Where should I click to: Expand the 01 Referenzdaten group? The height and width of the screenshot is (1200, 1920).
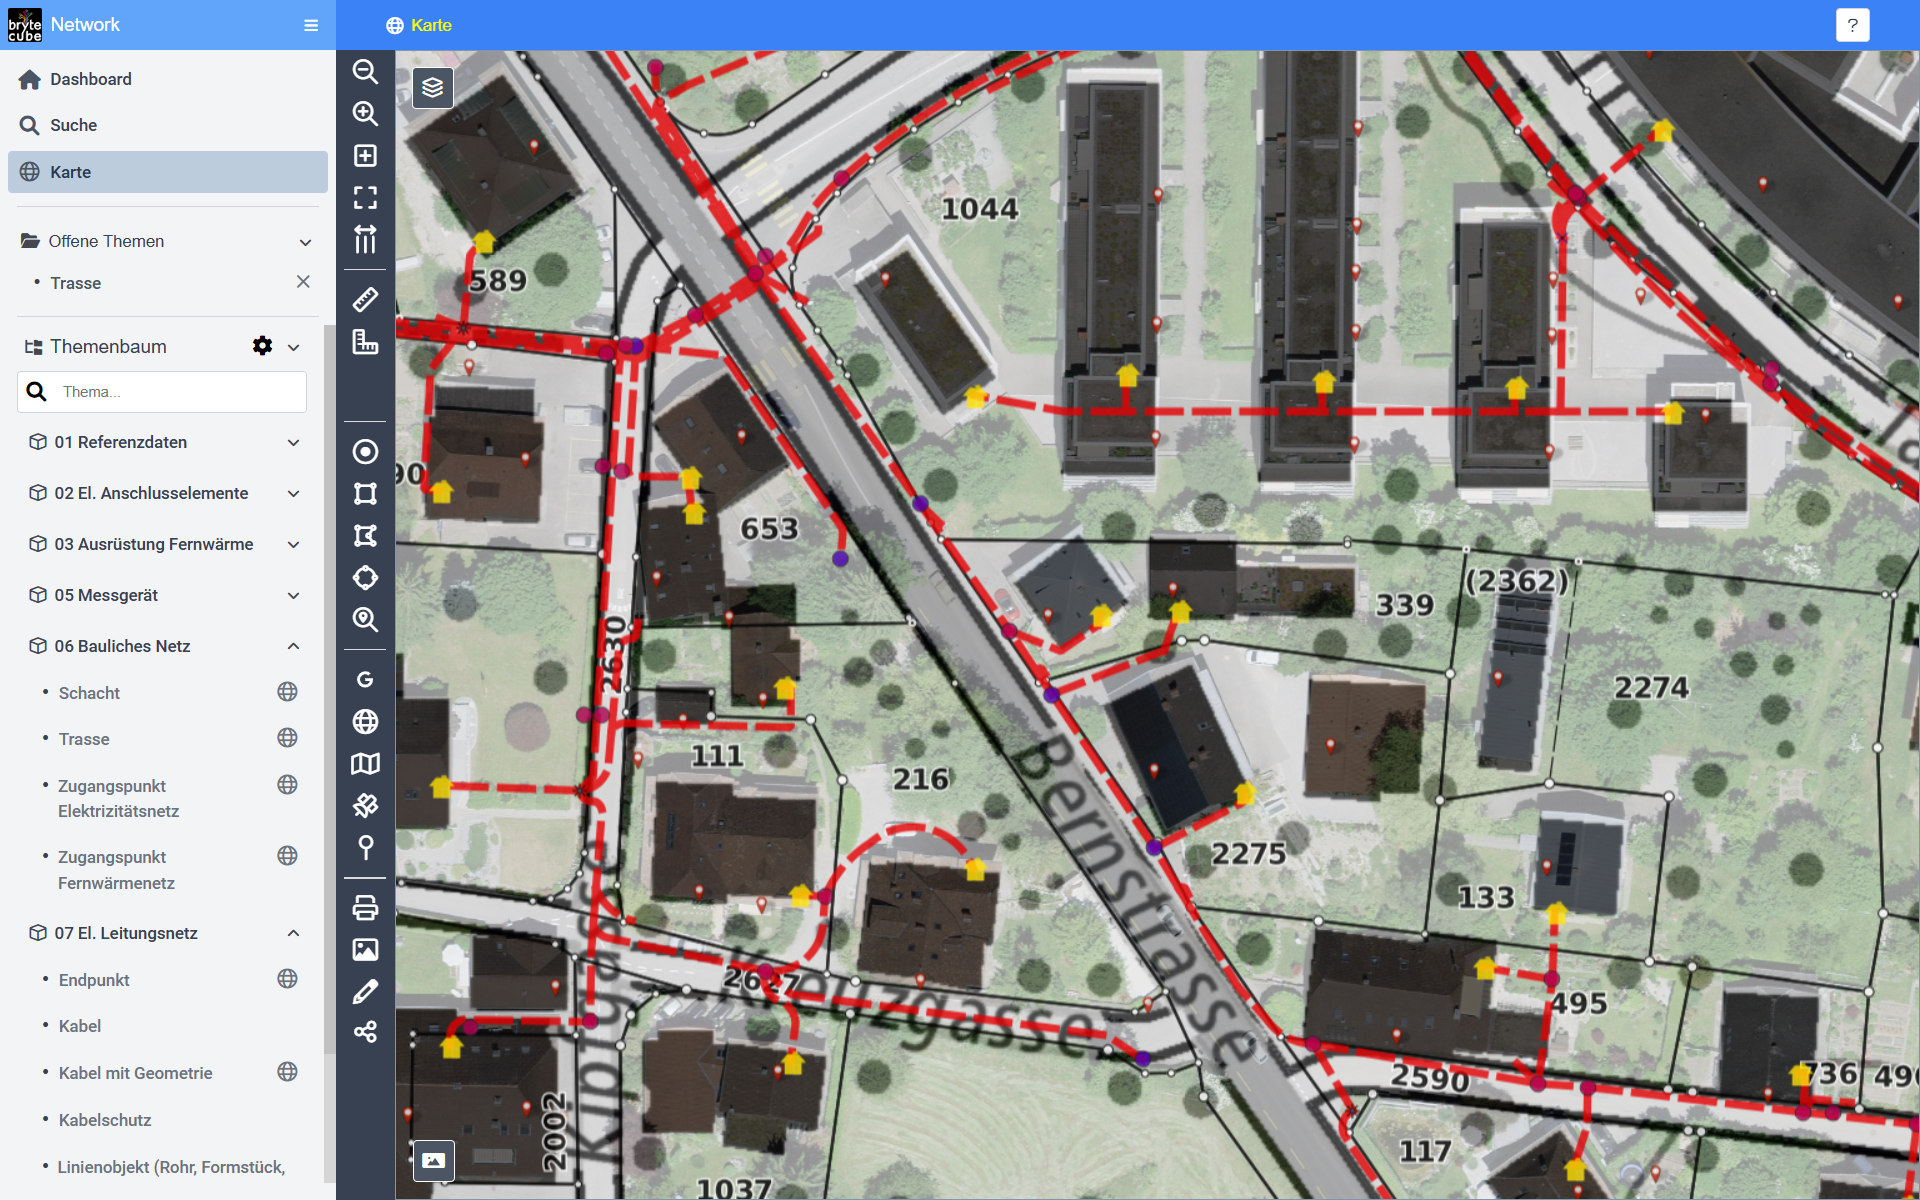coord(293,442)
